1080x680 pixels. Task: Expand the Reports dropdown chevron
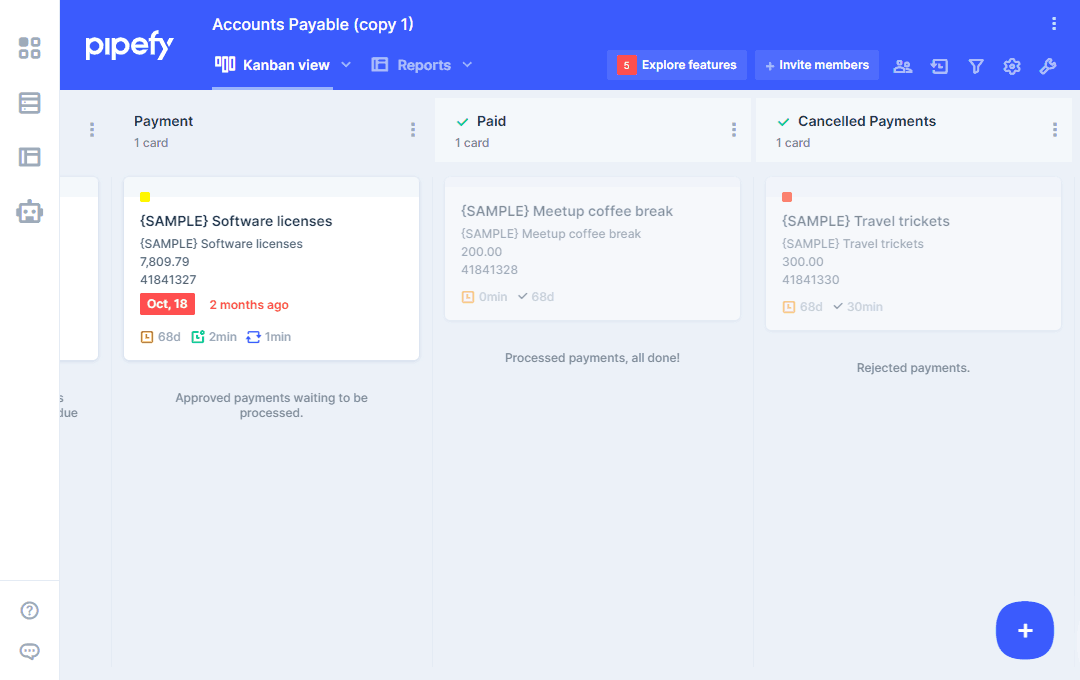pos(467,65)
